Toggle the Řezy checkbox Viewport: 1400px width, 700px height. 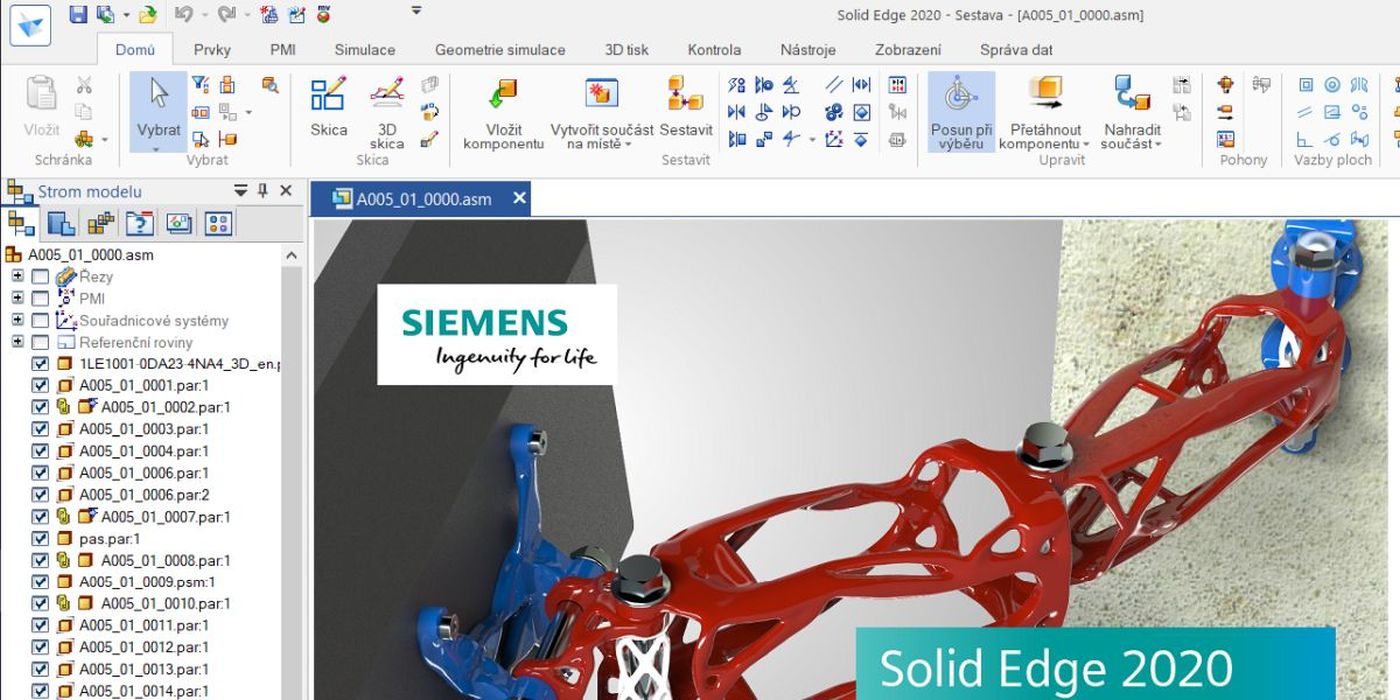tap(40, 277)
